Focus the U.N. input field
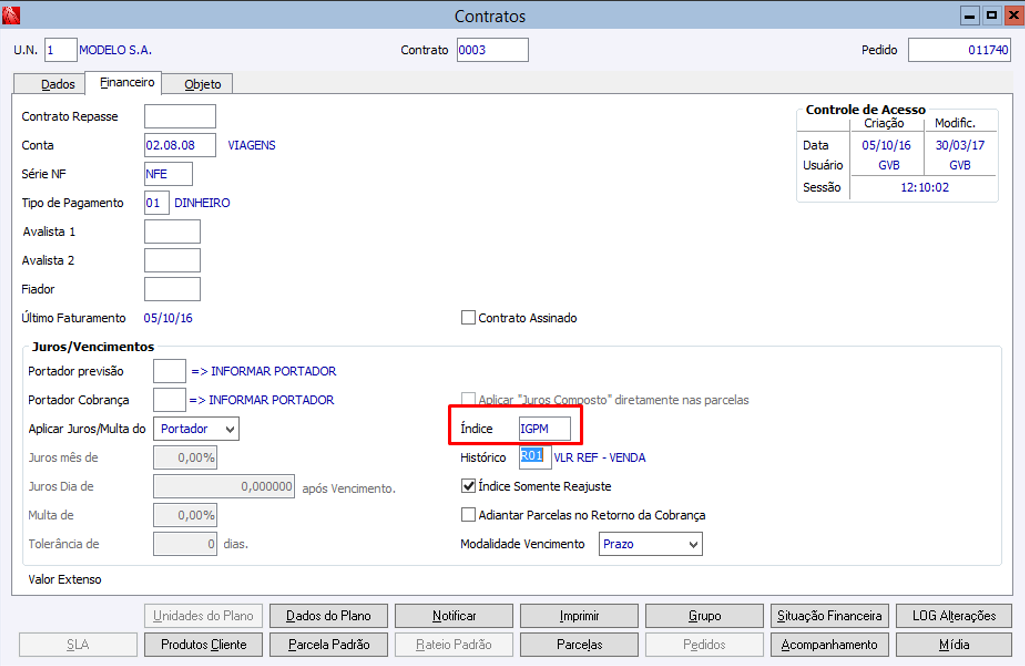 61,50
